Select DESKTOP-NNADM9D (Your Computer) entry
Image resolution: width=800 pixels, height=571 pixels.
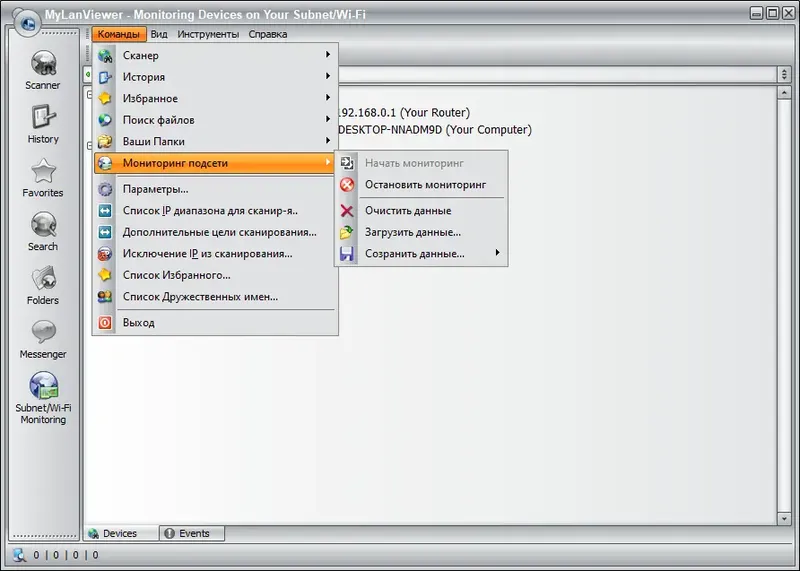click(435, 130)
